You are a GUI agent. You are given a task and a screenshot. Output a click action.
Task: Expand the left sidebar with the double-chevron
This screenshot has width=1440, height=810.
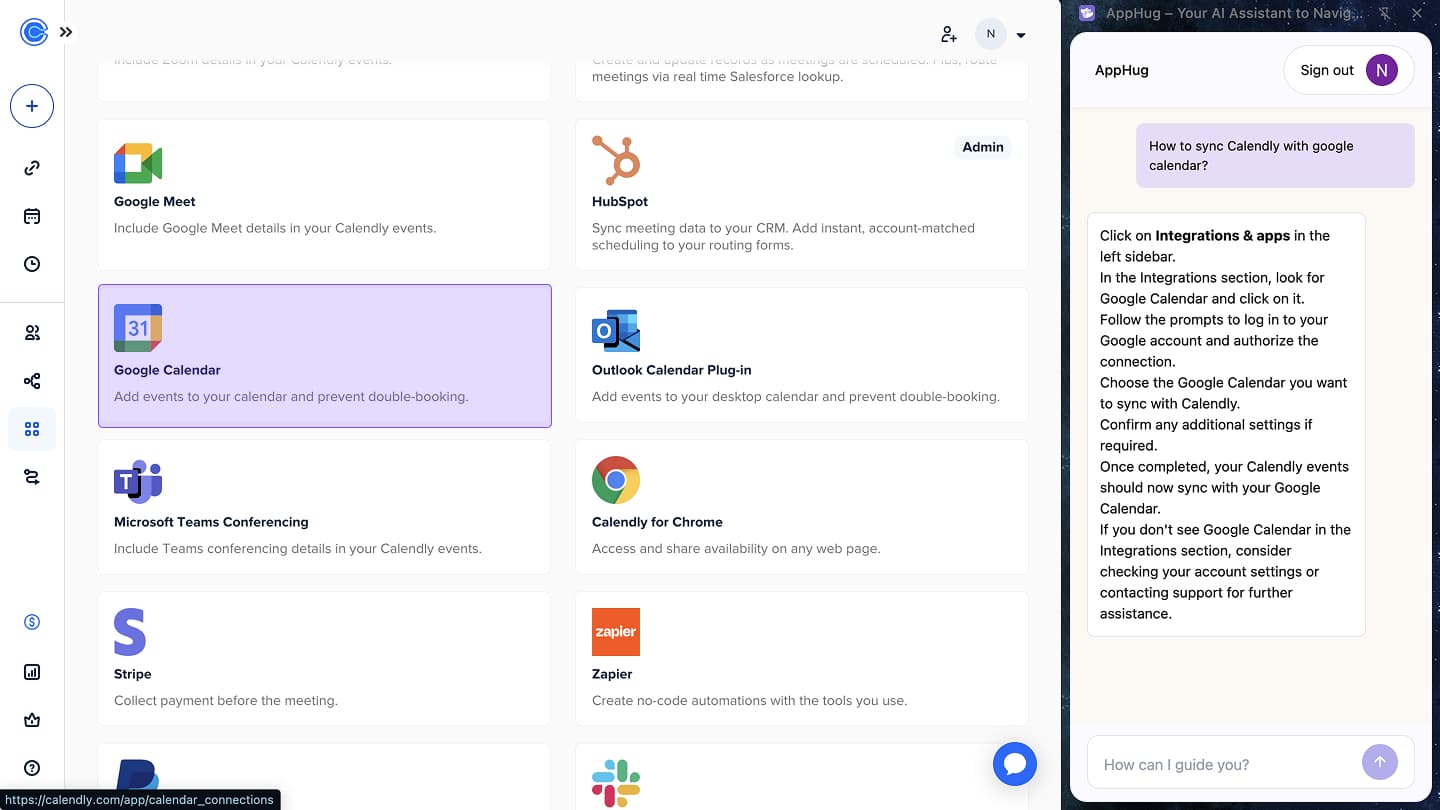point(66,32)
